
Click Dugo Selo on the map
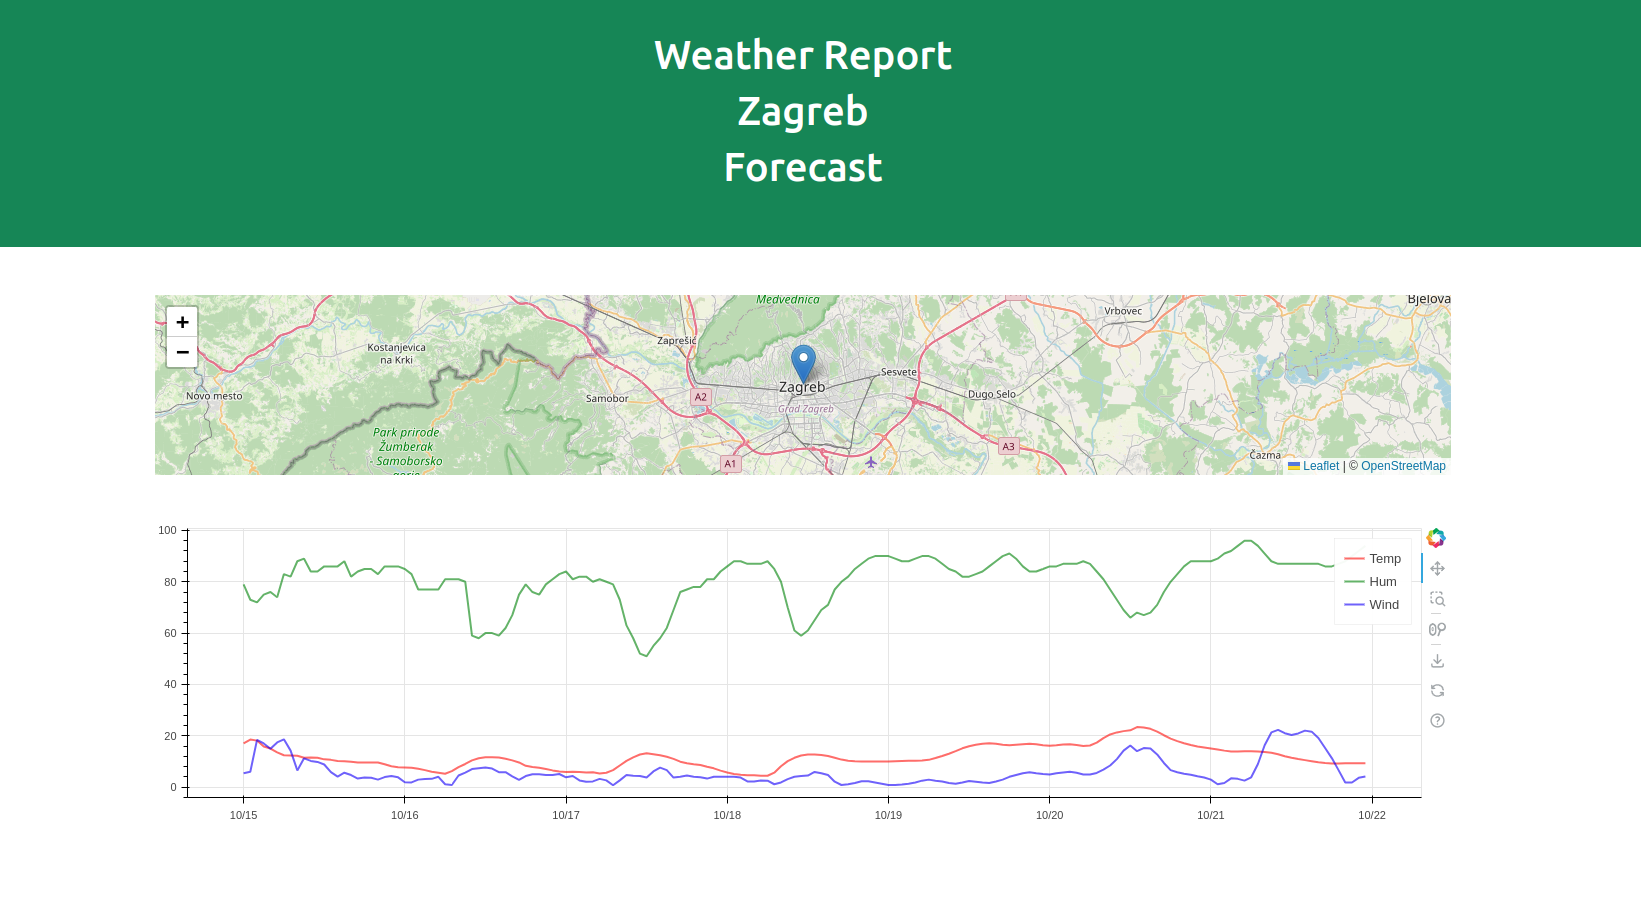tap(992, 394)
